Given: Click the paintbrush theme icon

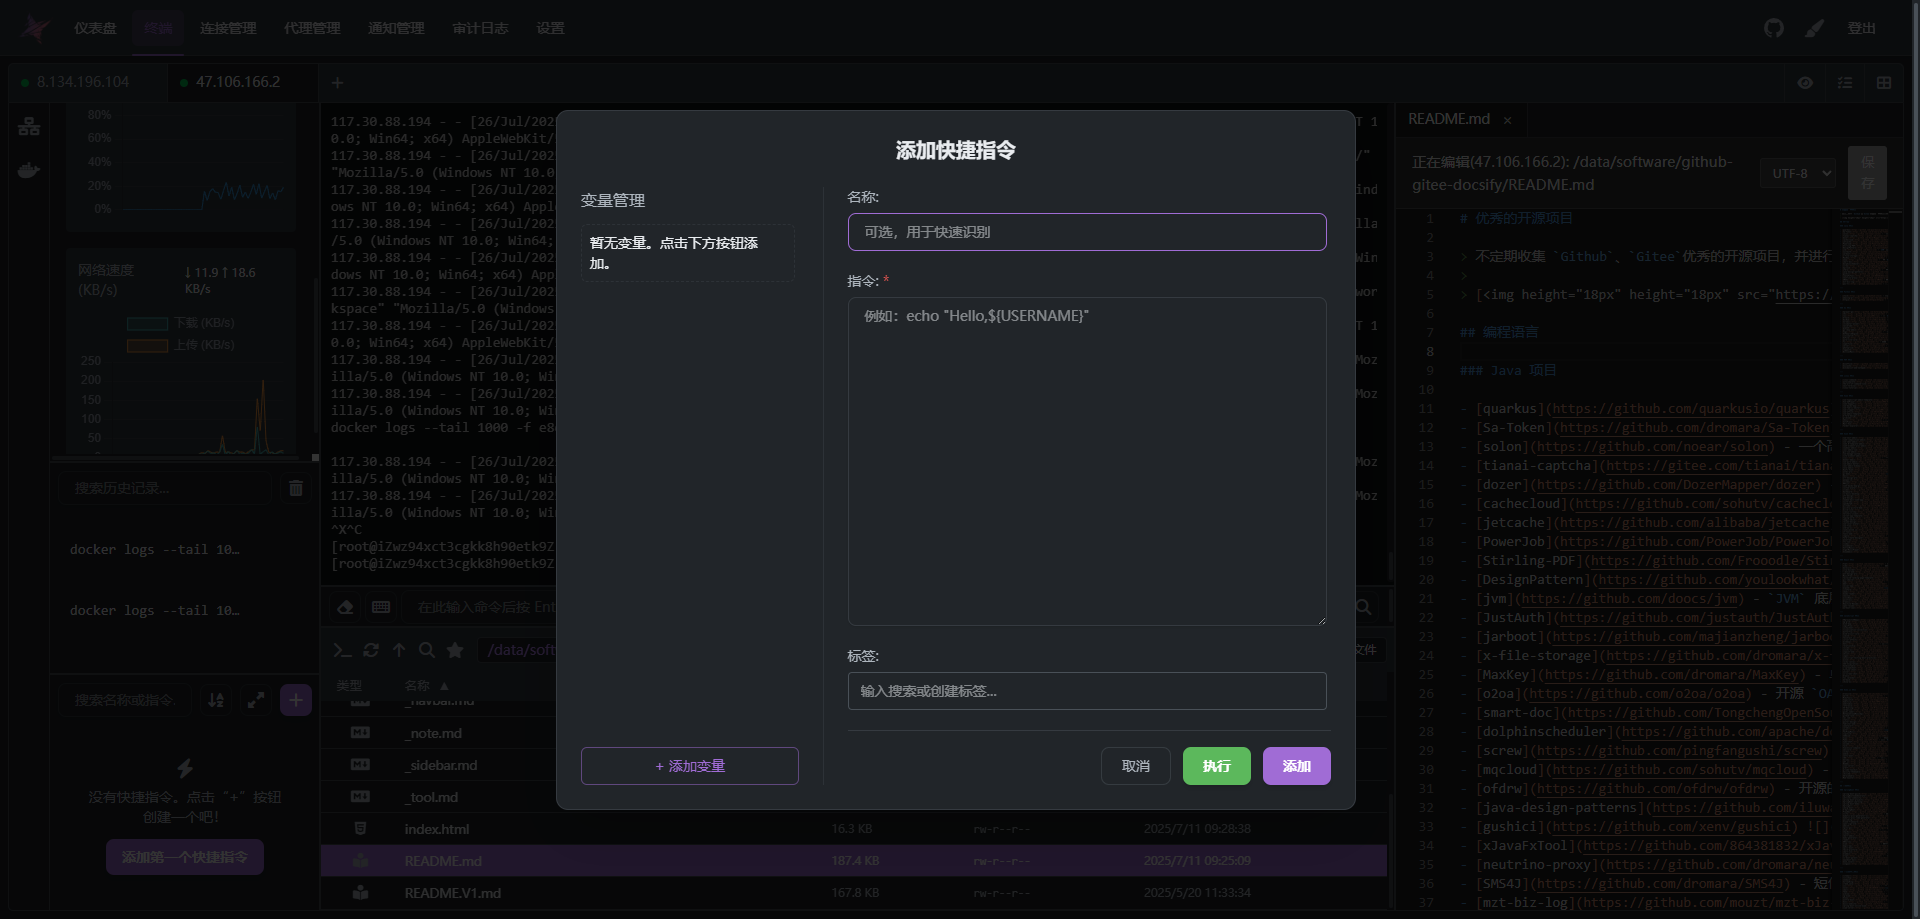Looking at the screenshot, I should 1814,28.
